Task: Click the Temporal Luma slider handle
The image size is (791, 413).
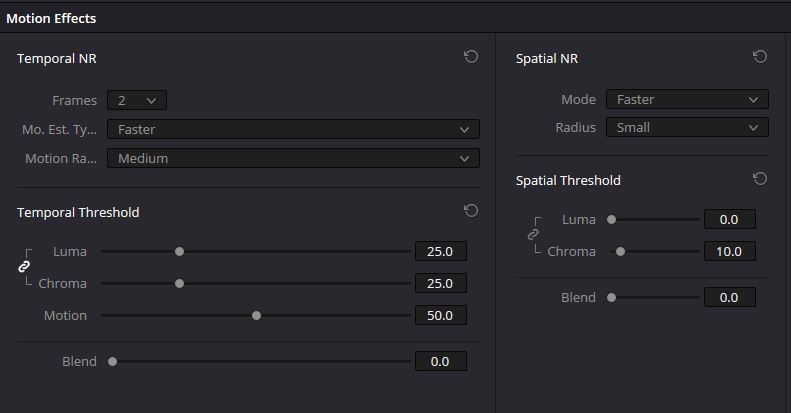Action: pyautogui.click(x=179, y=252)
